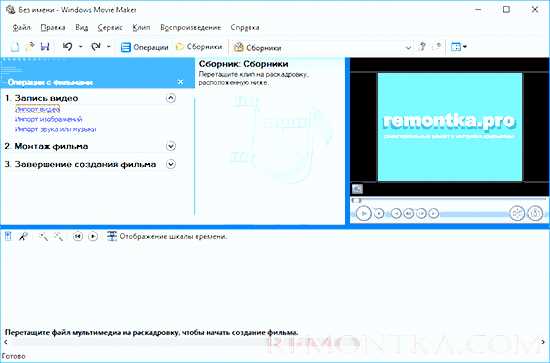Stop playback in the preview monitor
This screenshot has width=550, height=363.
pyautogui.click(x=379, y=213)
